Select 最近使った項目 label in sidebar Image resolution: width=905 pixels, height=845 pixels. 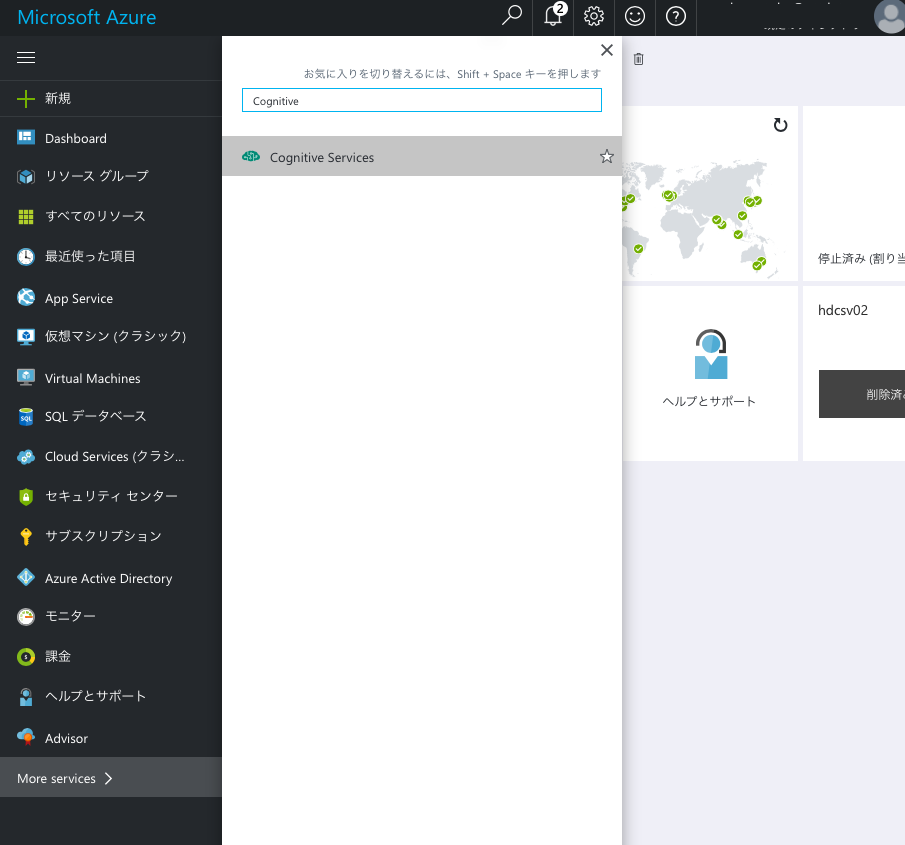coord(90,256)
